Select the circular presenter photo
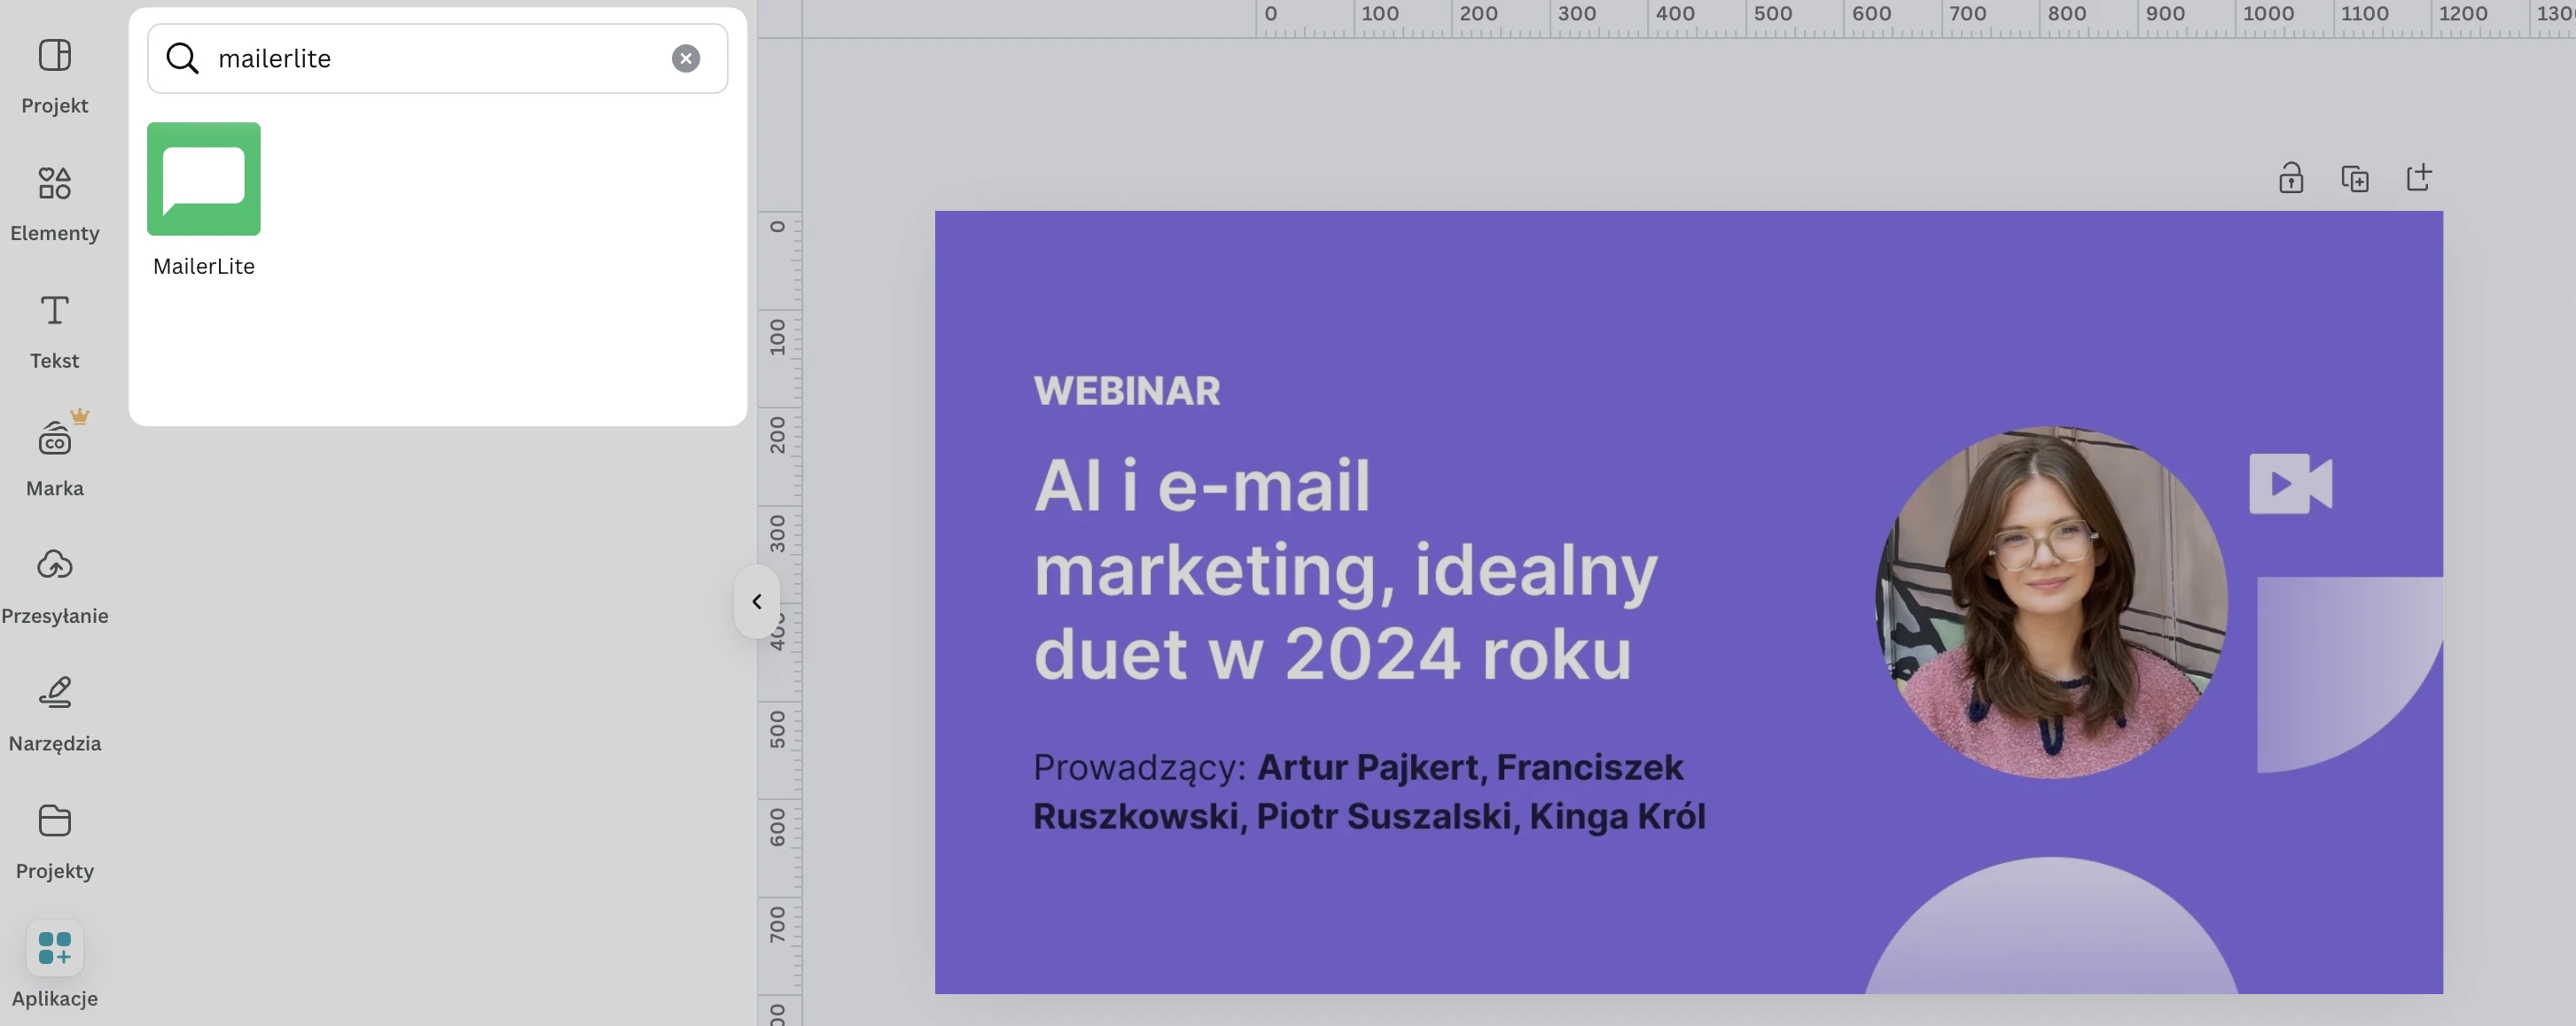Image resolution: width=2576 pixels, height=1026 pixels. 2051,602
